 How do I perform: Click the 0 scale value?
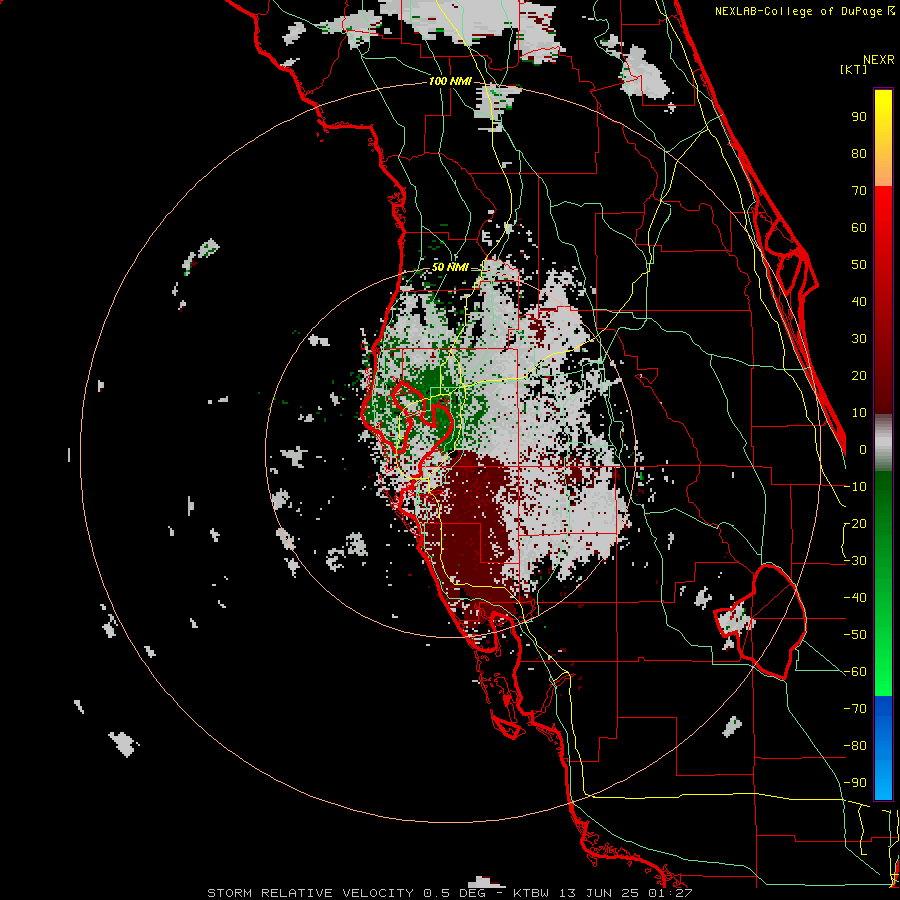pos(863,450)
